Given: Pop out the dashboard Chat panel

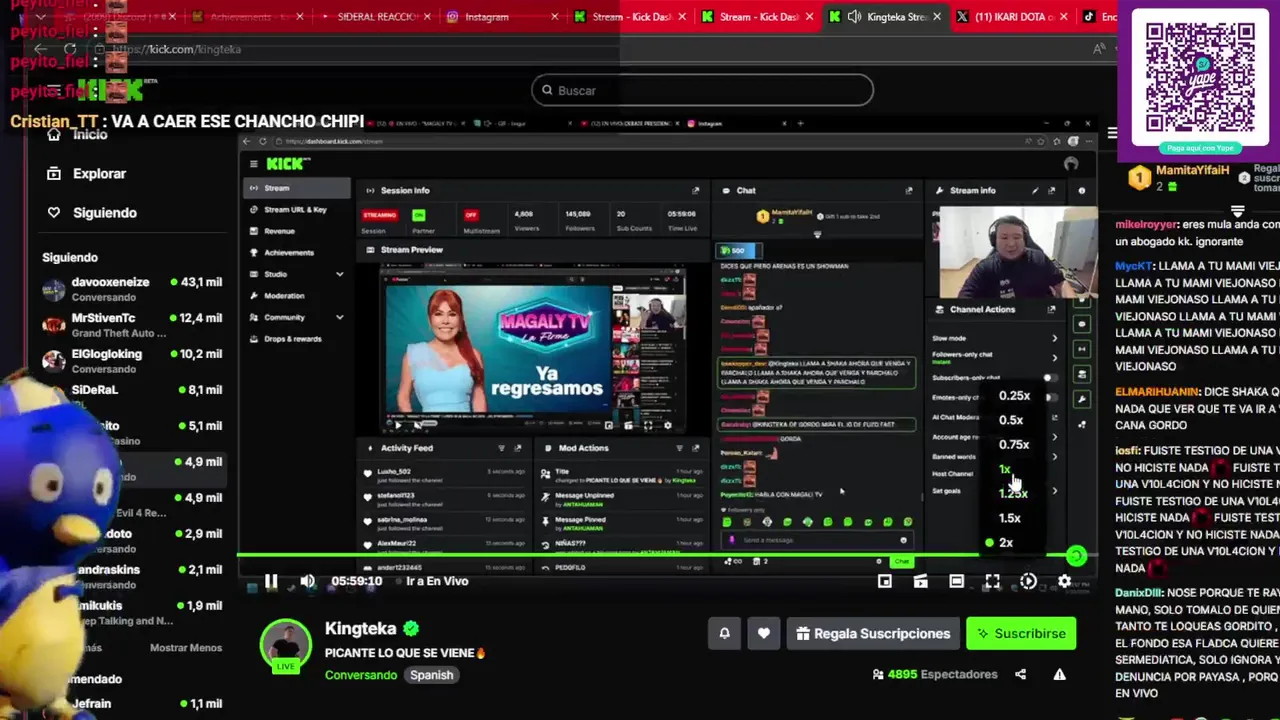Looking at the screenshot, I should pos(909,190).
